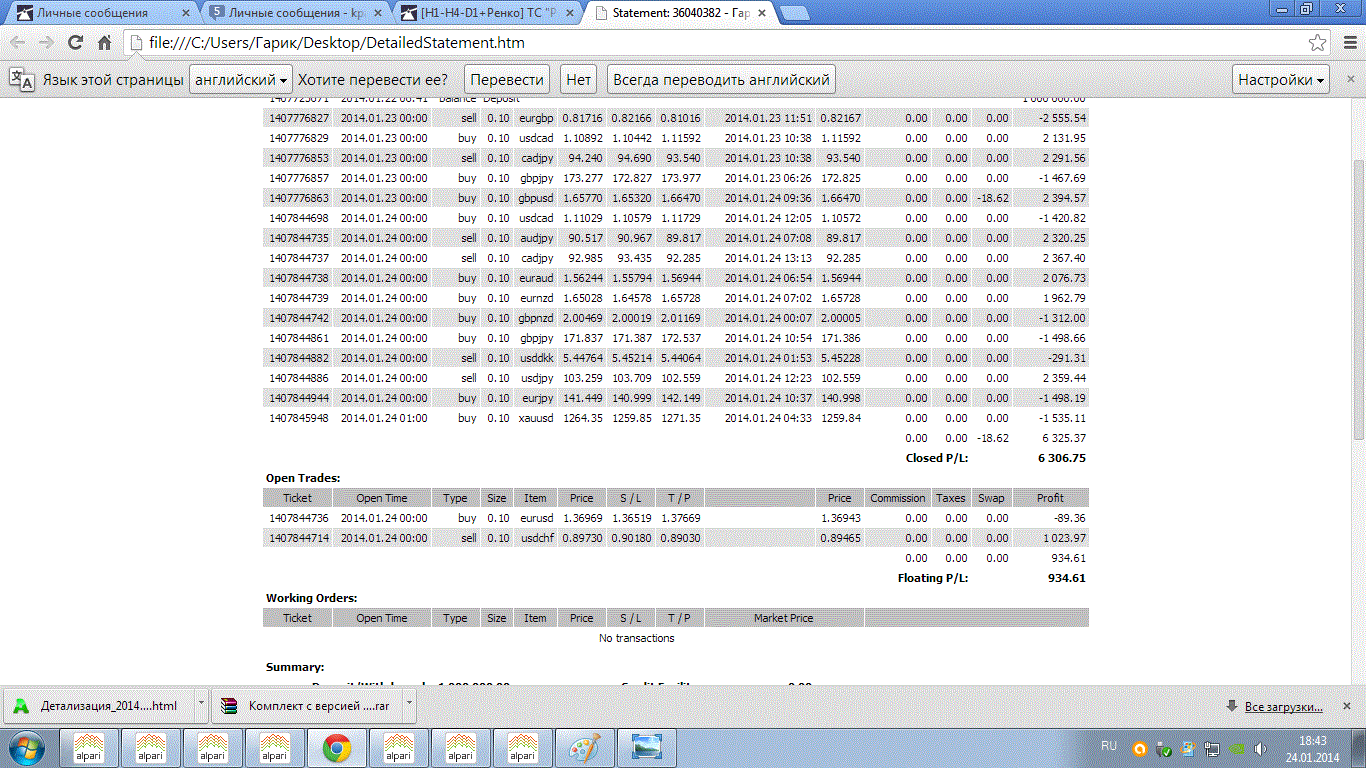Open a new browser tab

(794, 13)
